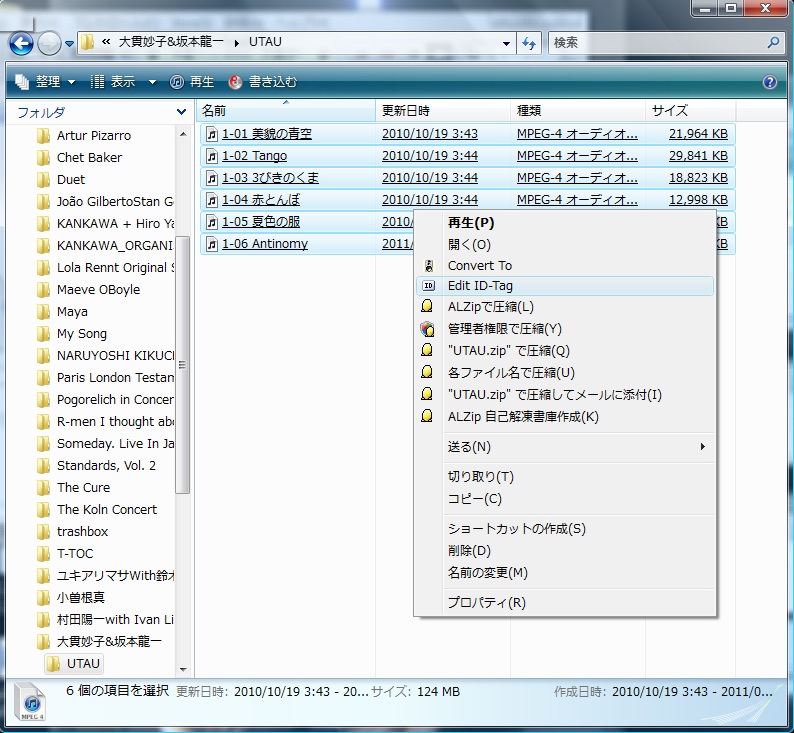794x733 pixels.
Task: Click music file icon of 1-02 Tango
Action: click(212, 156)
